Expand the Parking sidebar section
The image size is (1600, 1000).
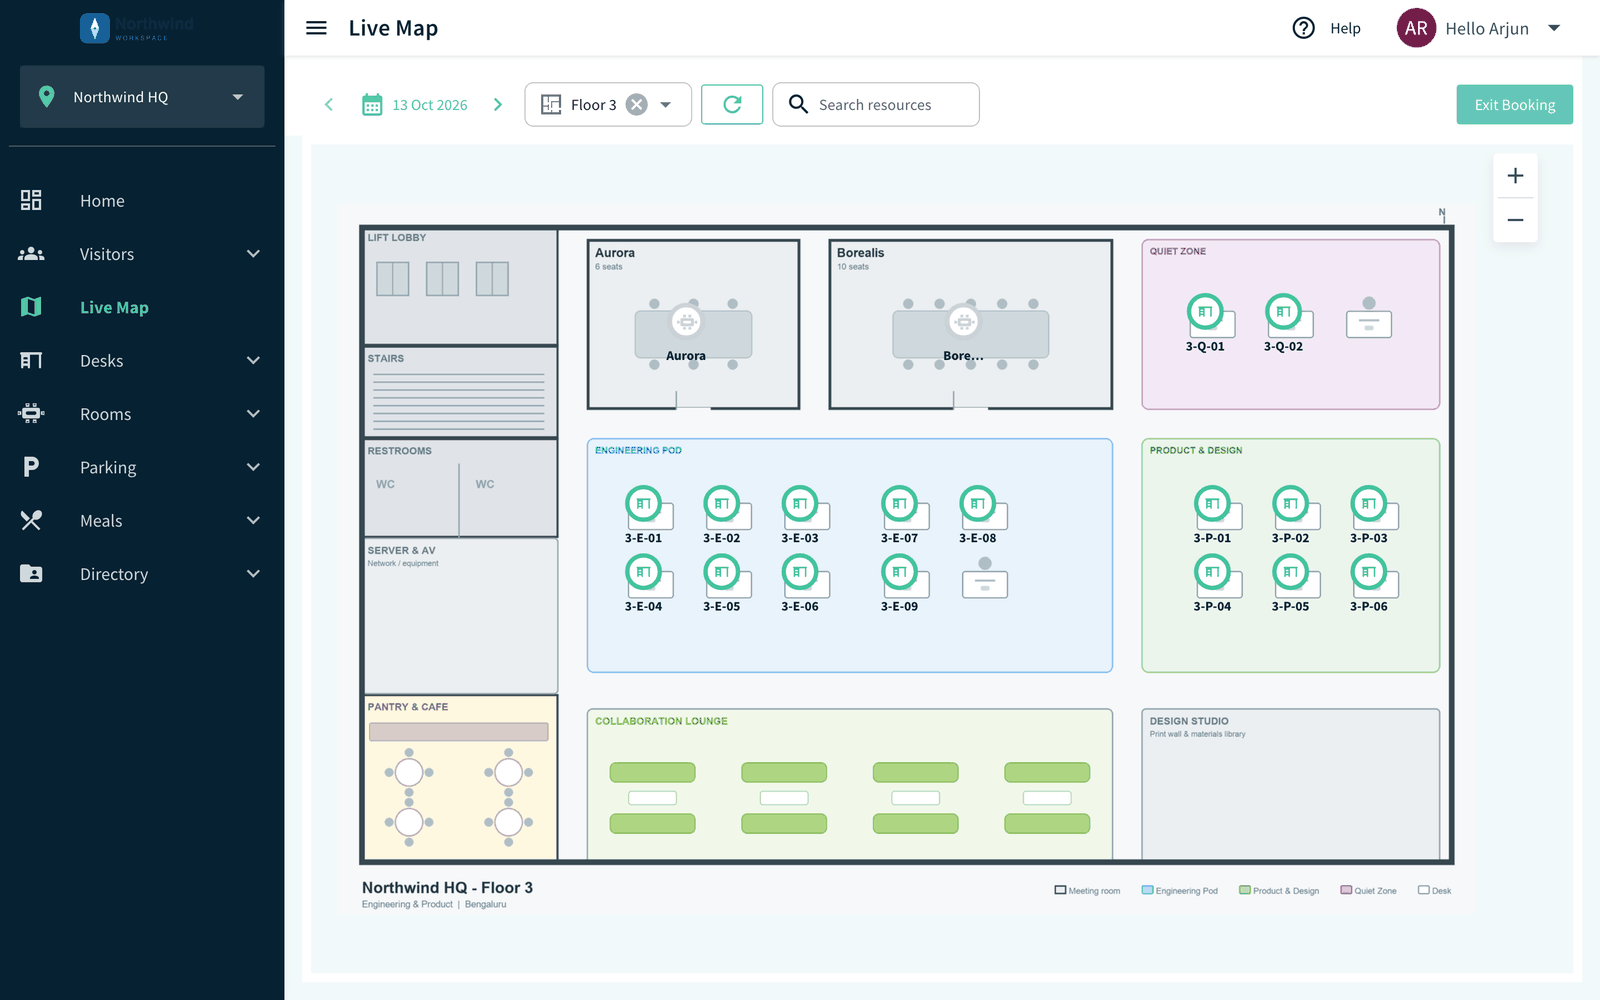coord(253,467)
